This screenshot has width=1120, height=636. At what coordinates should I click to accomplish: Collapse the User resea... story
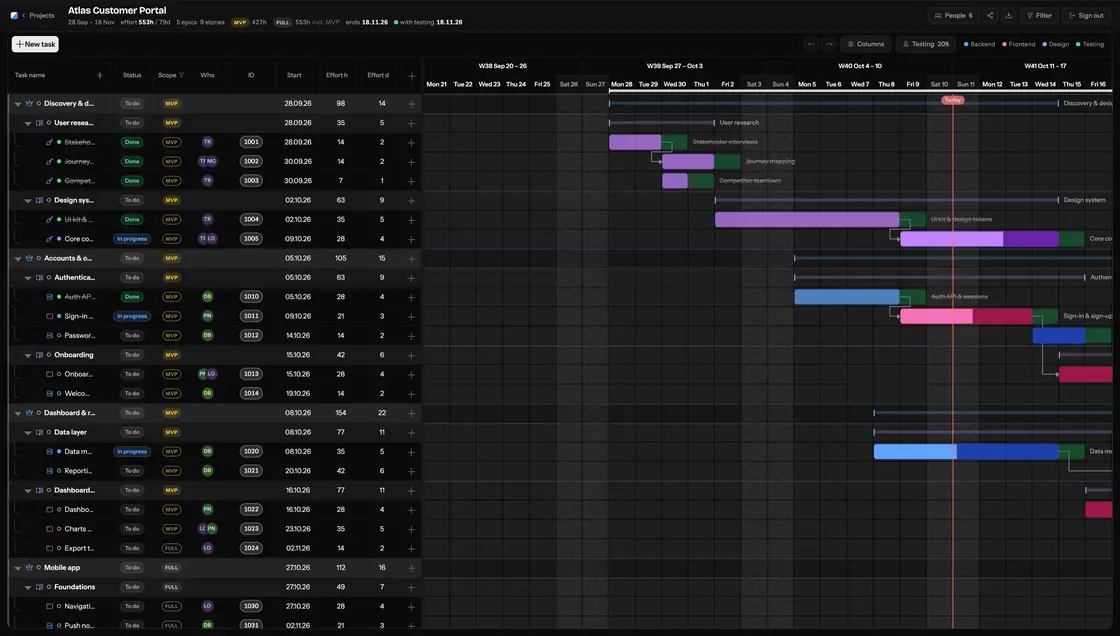tap(28, 123)
